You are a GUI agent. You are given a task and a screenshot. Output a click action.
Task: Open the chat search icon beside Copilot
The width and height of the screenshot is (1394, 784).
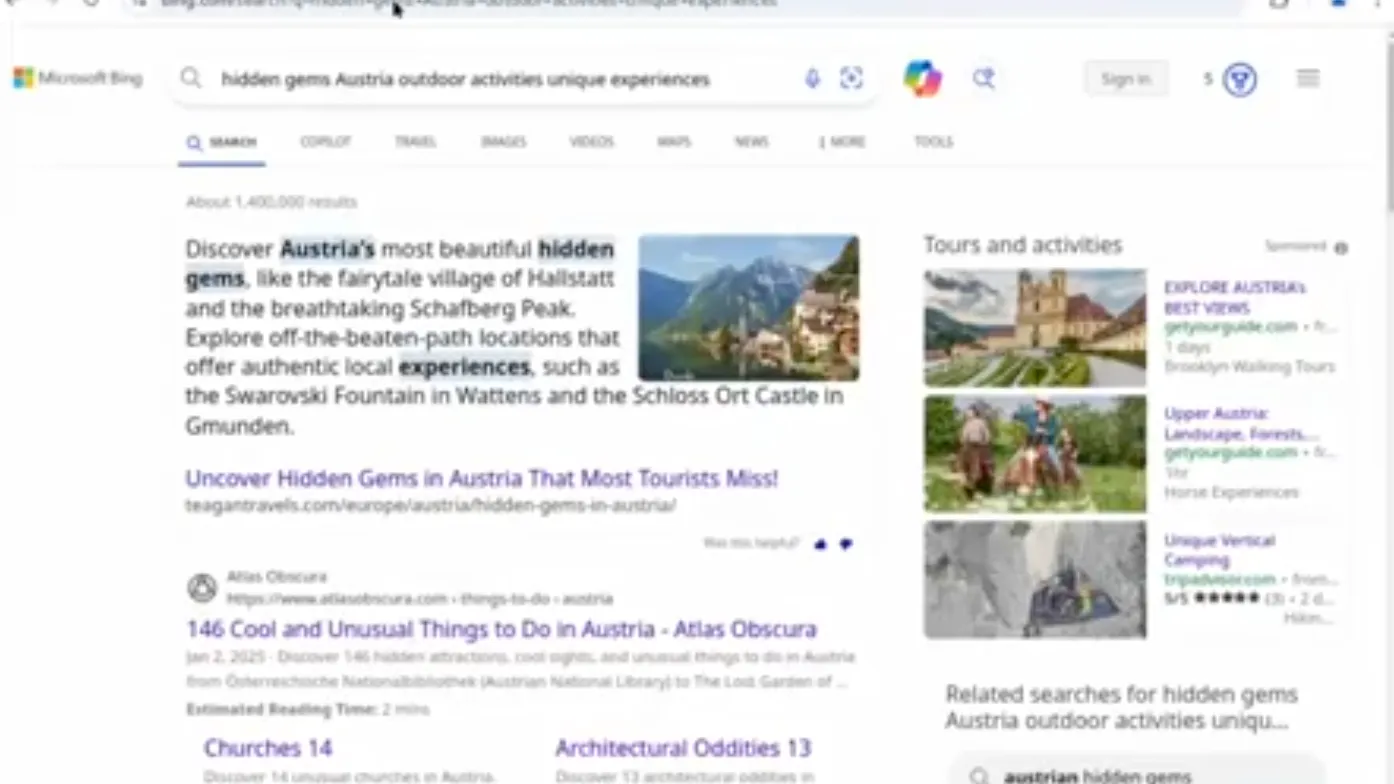pyautogui.click(x=984, y=79)
